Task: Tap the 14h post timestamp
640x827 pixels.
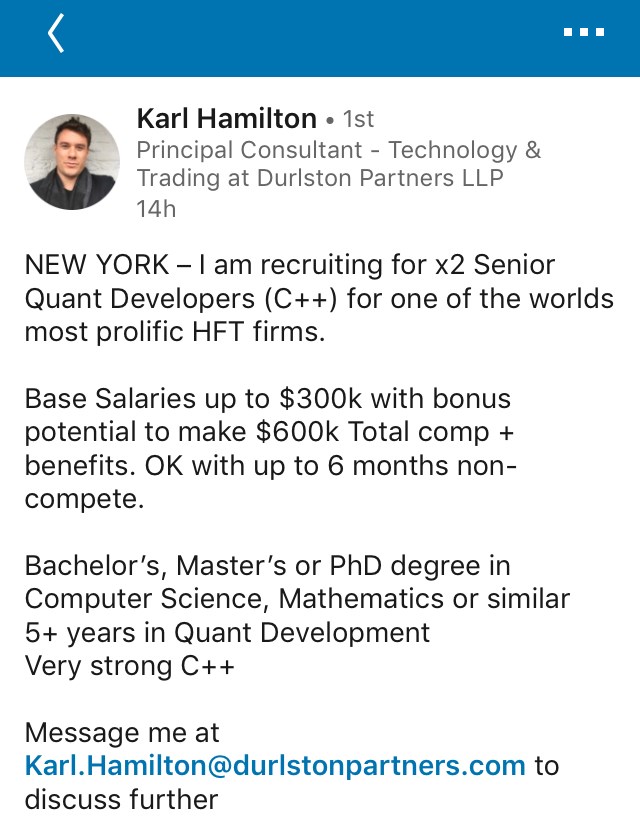Action: tap(156, 209)
